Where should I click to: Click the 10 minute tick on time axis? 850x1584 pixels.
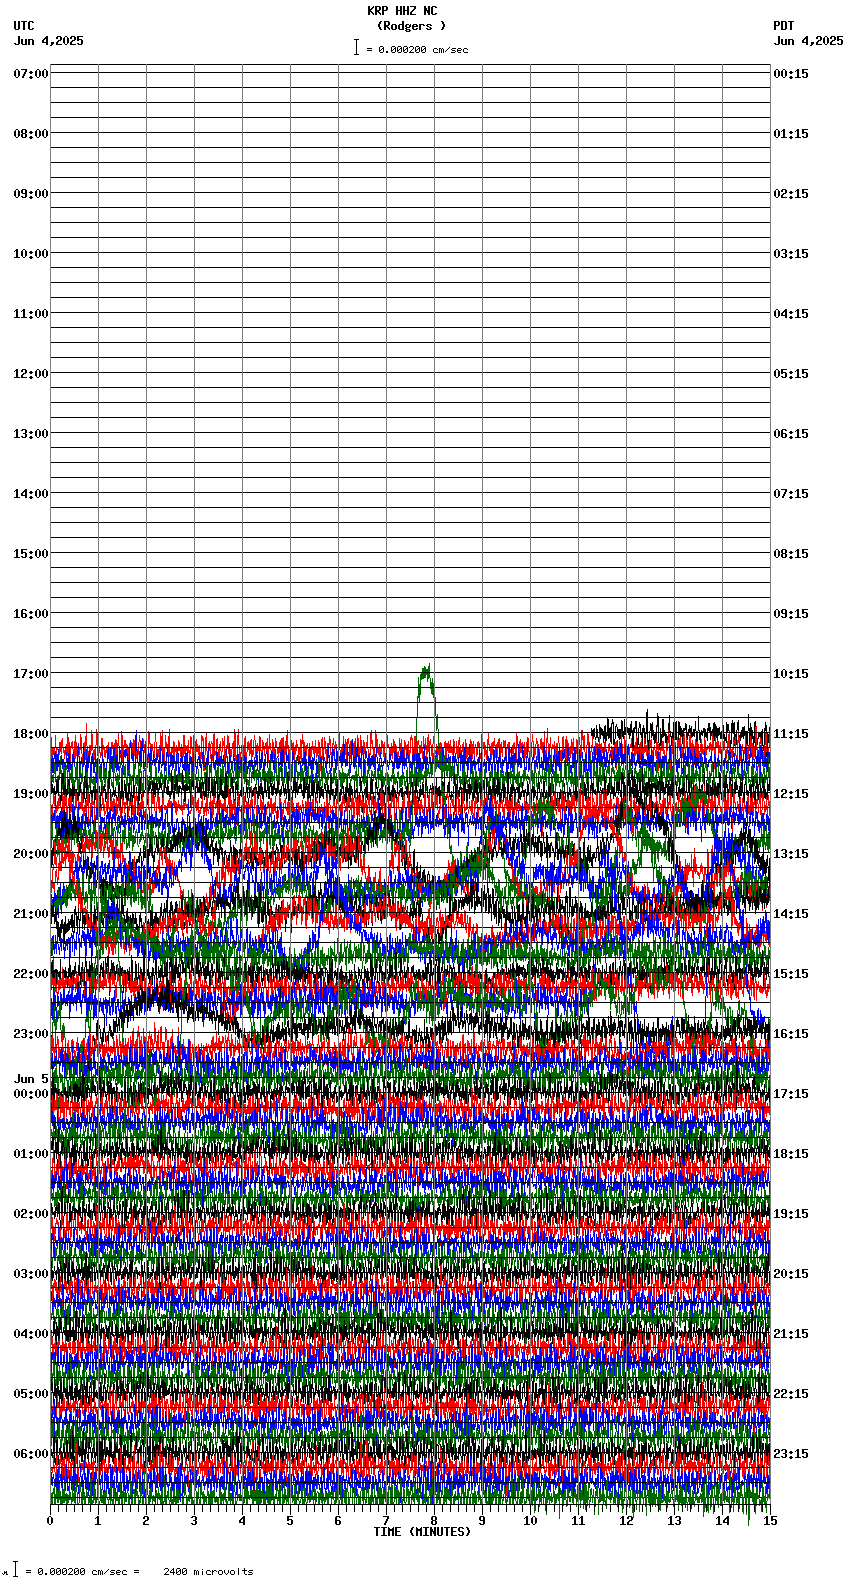tap(530, 1521)
